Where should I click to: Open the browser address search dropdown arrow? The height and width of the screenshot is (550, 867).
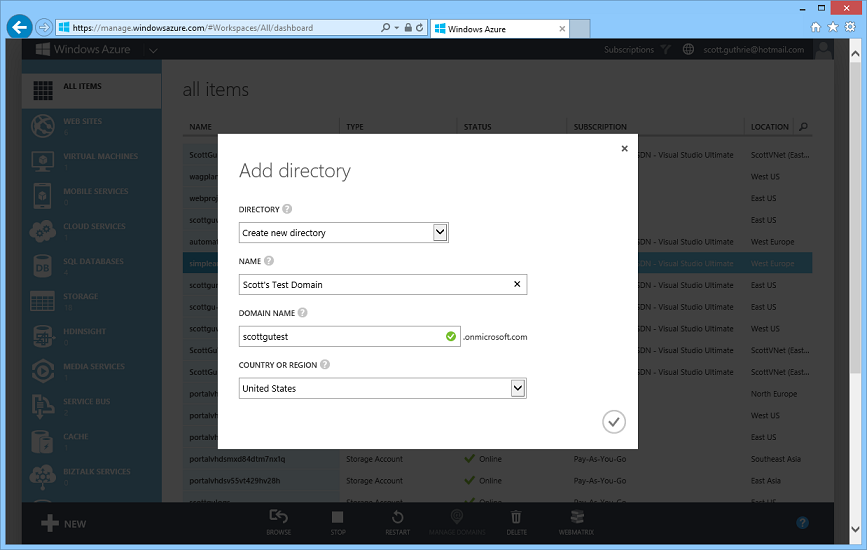396,28
